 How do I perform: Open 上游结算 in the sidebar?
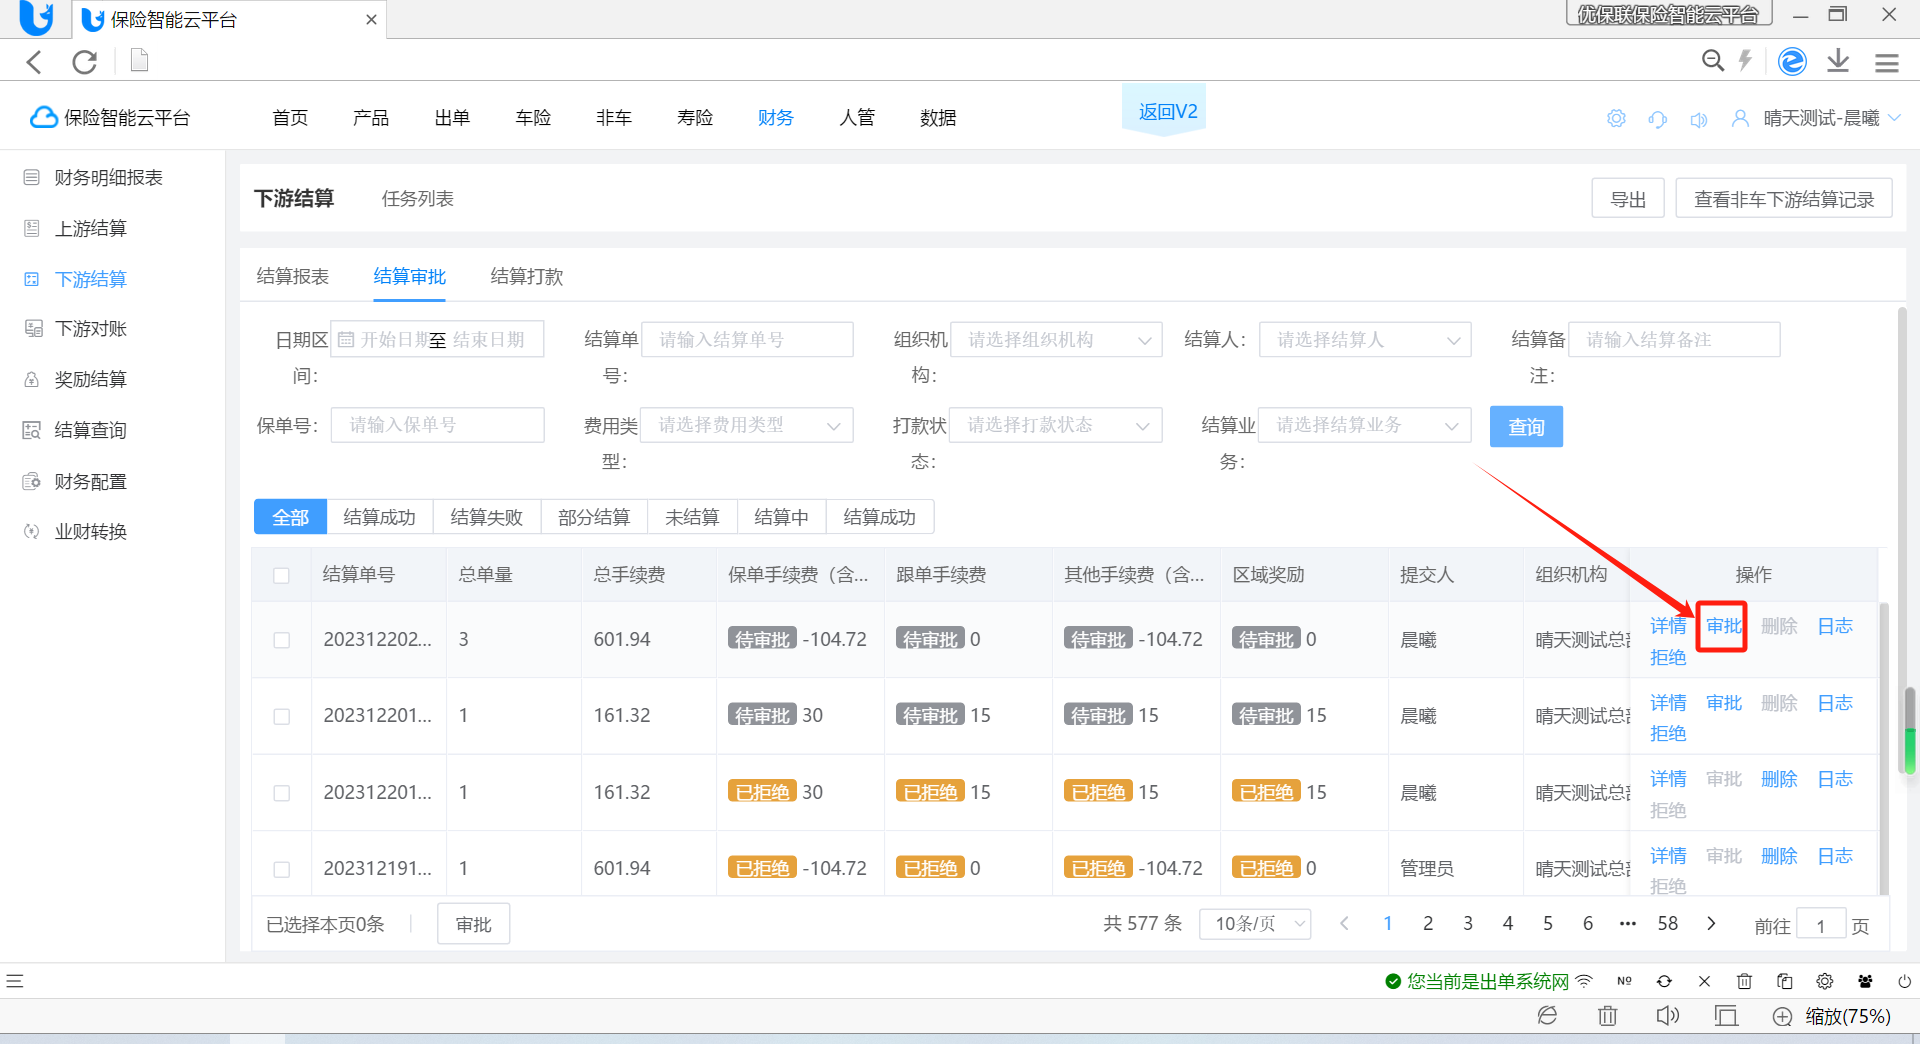[x=90, y=229]
